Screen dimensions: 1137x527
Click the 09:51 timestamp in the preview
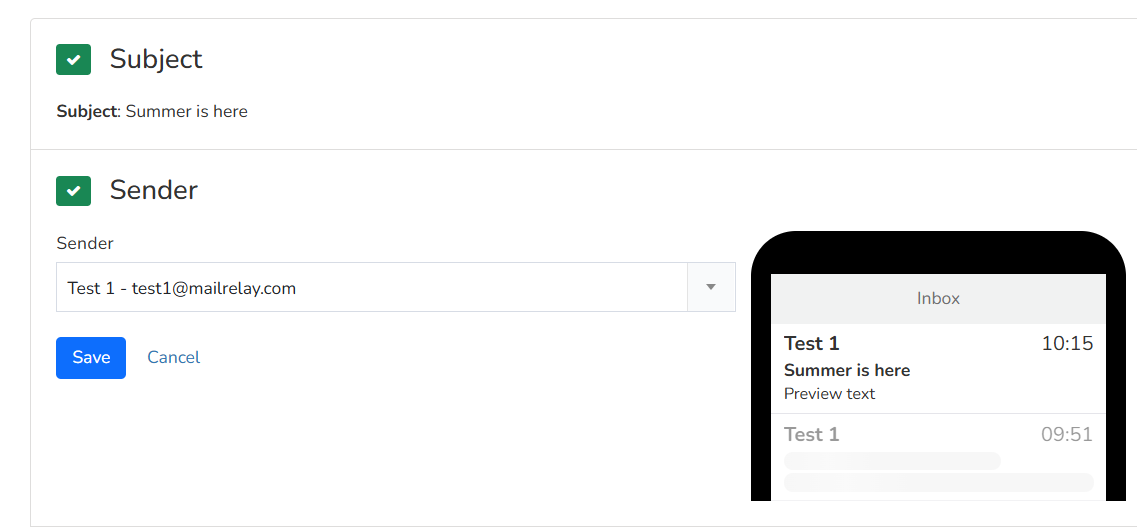click(x=1067, y=434)
